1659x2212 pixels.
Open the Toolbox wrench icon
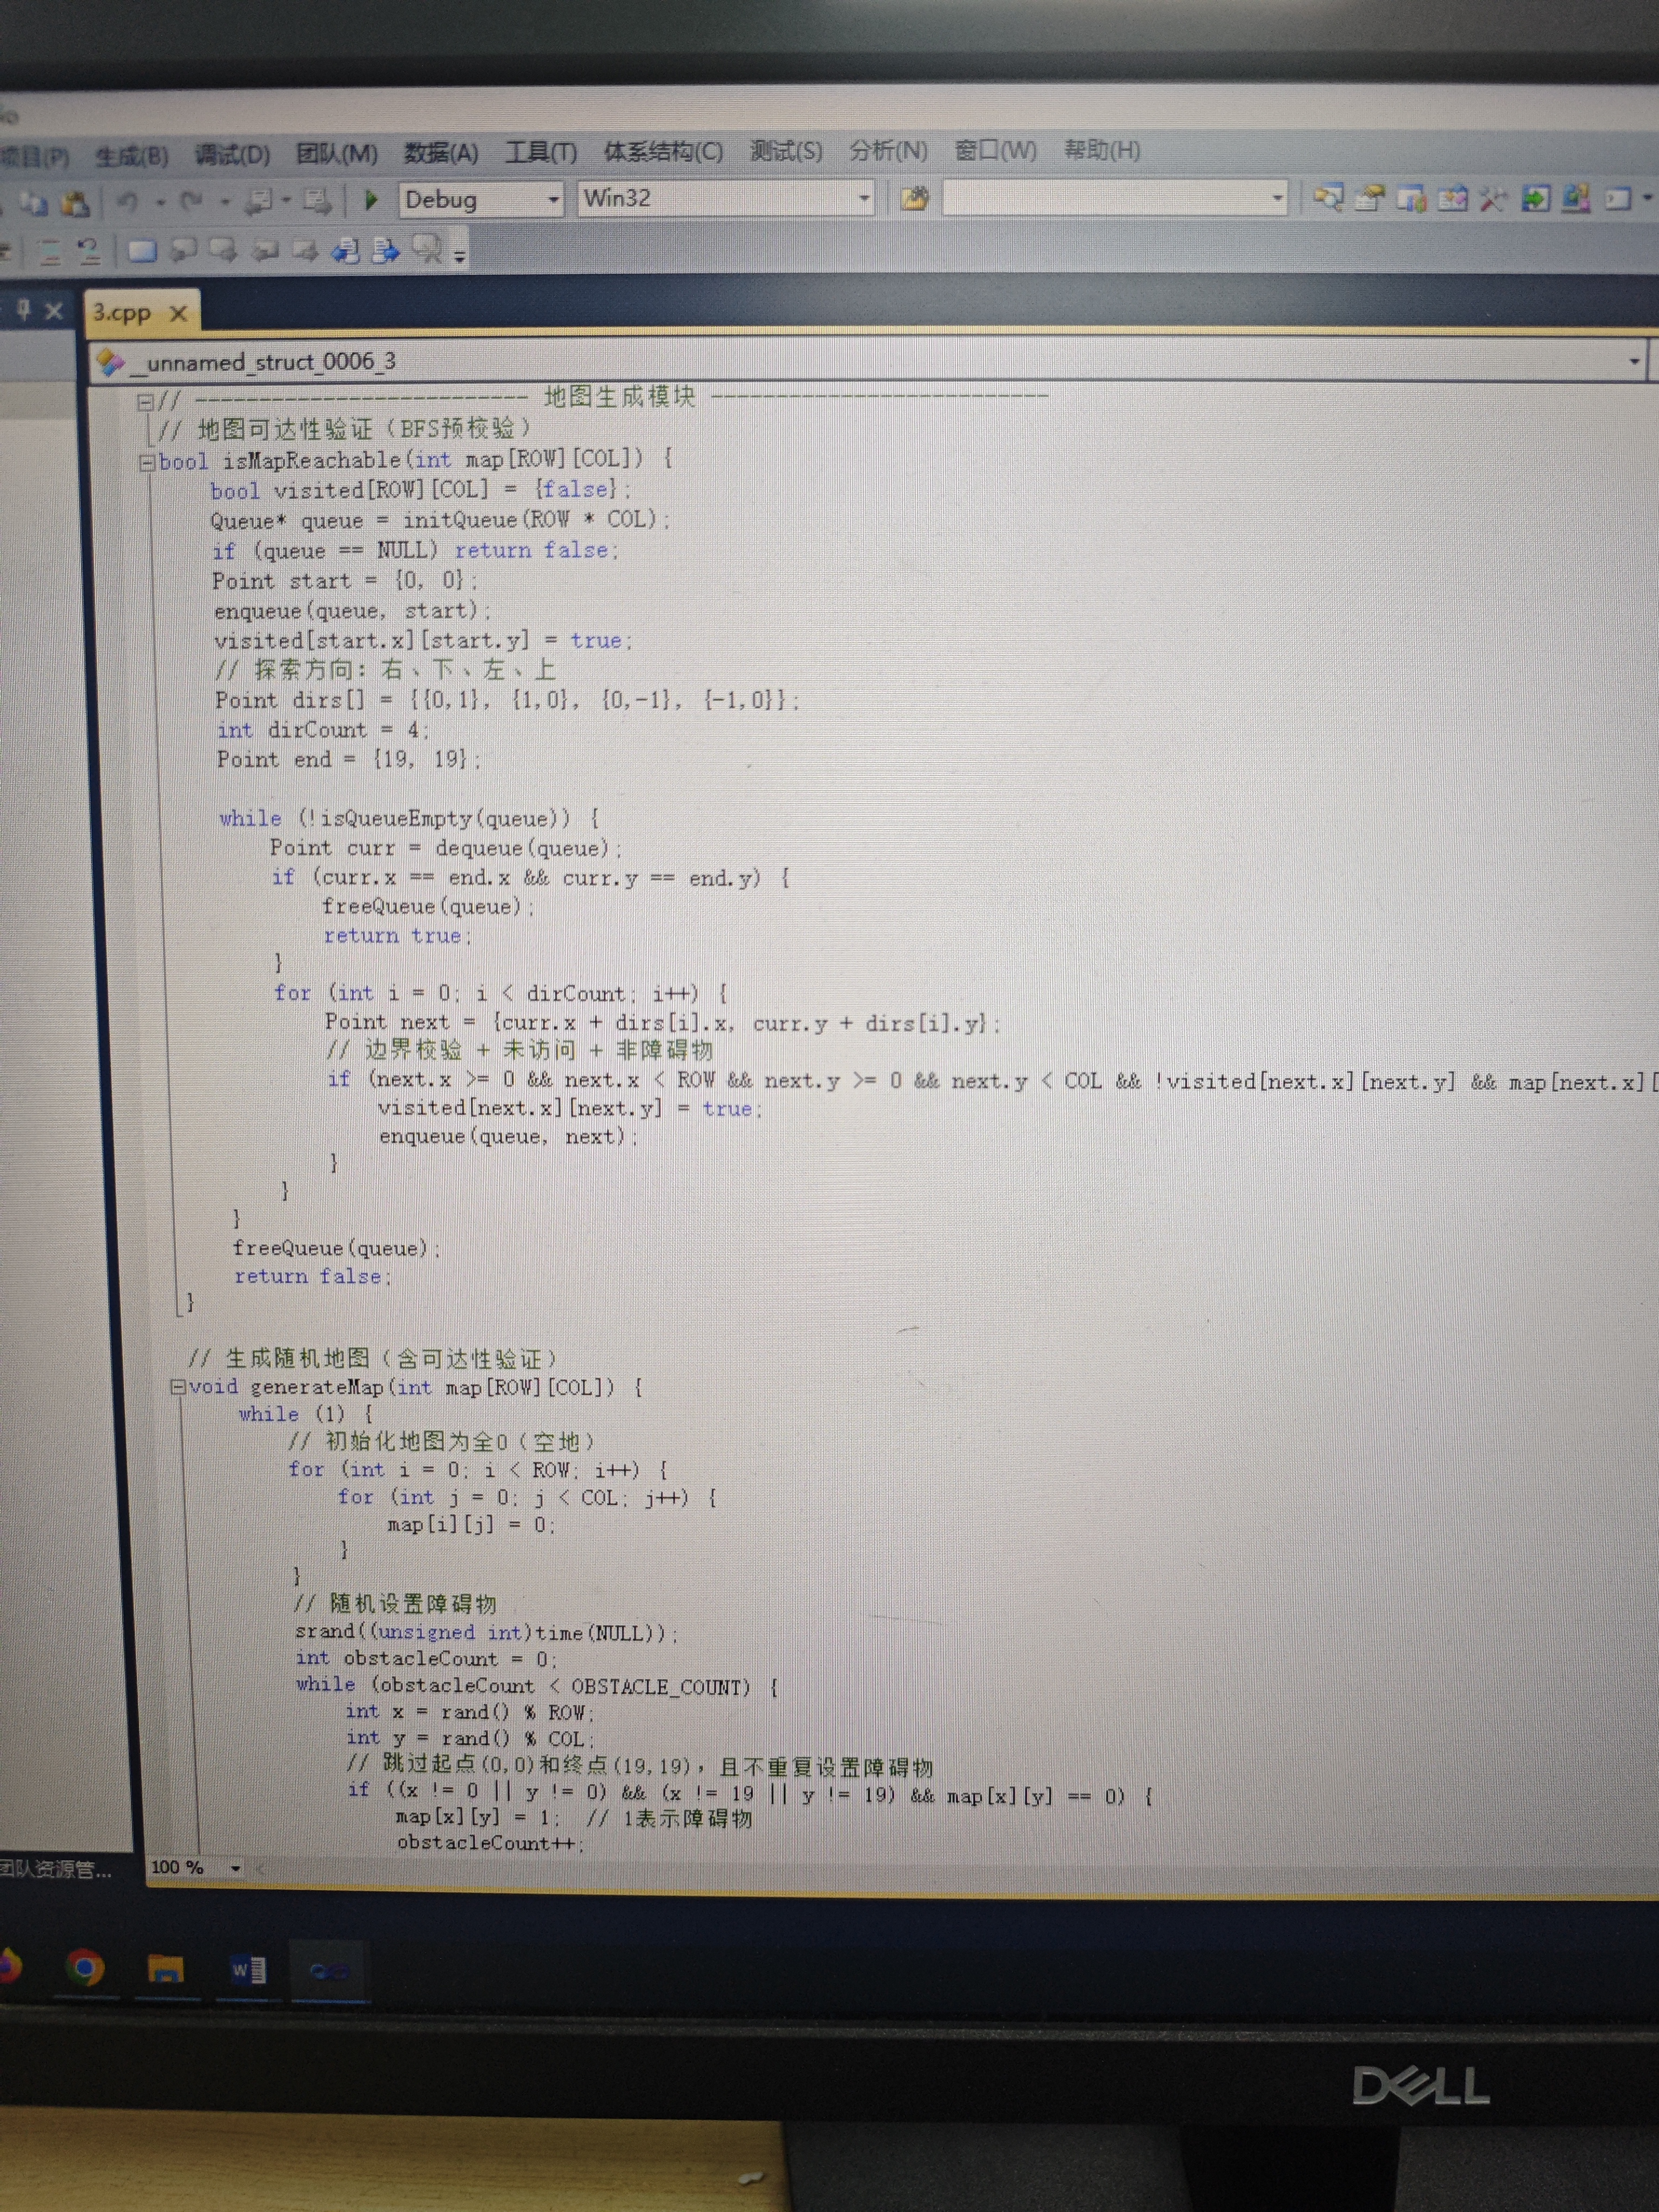pyautogui.click(x=1492, y=199)
